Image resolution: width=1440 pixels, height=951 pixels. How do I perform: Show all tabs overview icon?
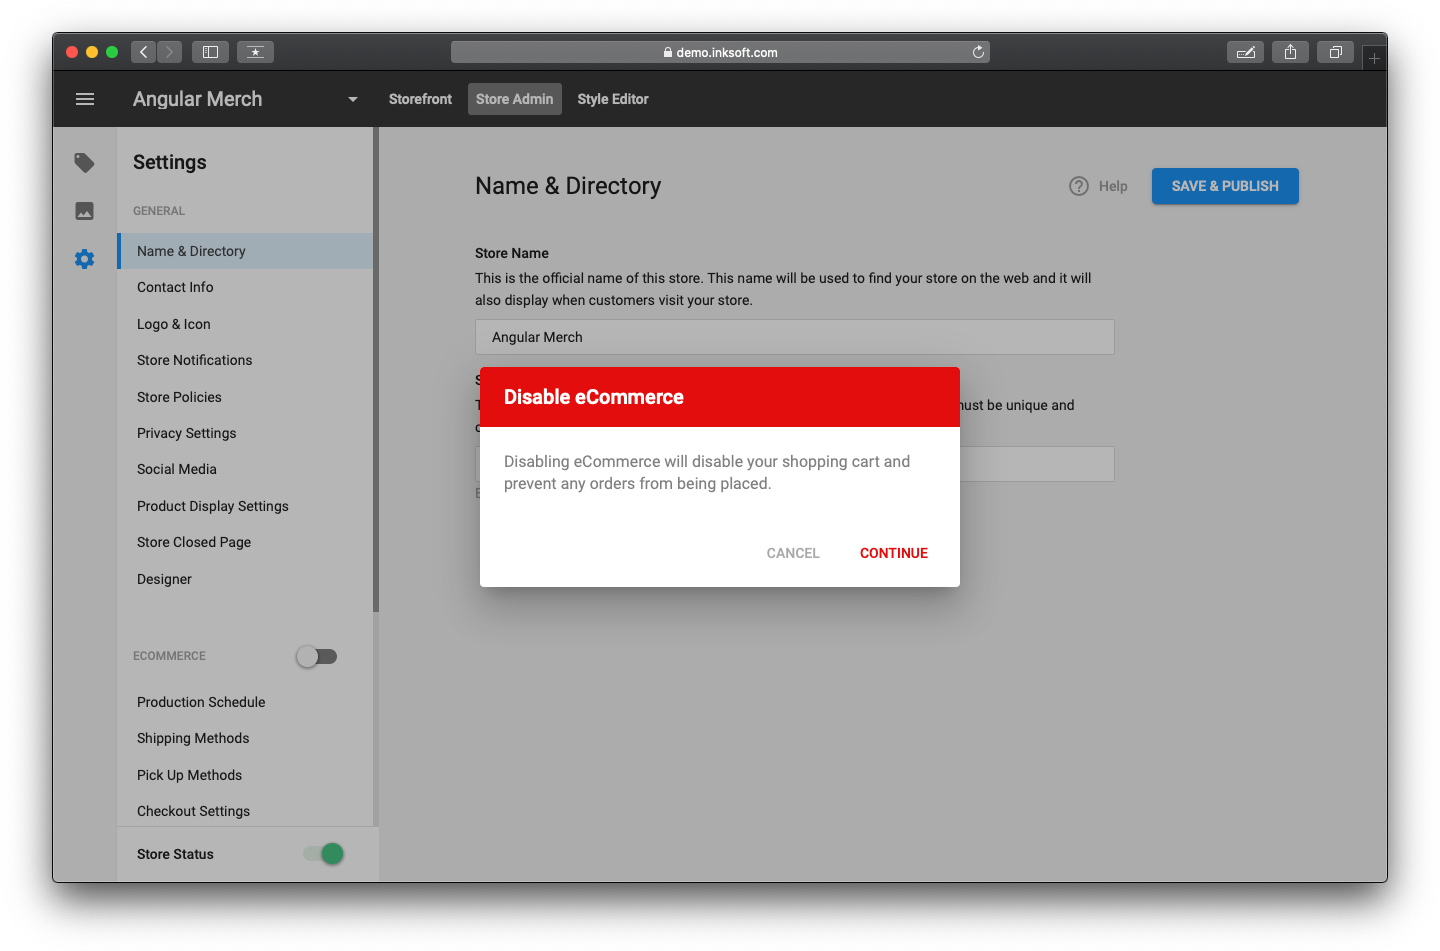coord(1335,52)
